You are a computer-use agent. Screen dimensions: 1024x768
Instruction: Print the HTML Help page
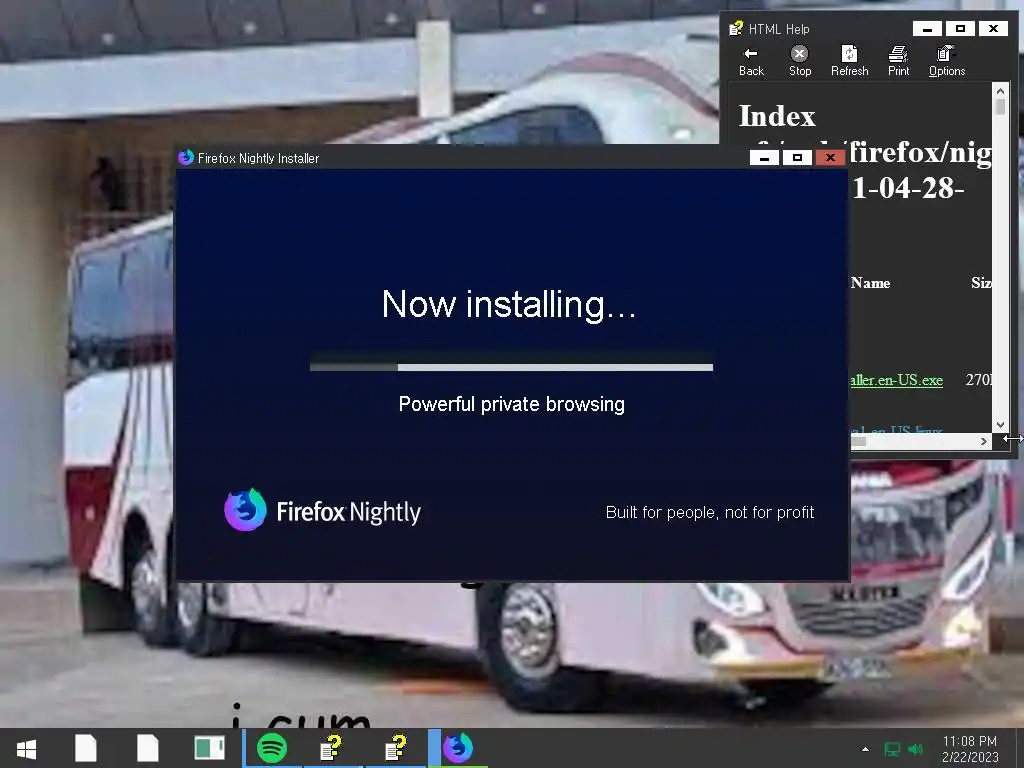pyautogui.click(x=898, y=61)
